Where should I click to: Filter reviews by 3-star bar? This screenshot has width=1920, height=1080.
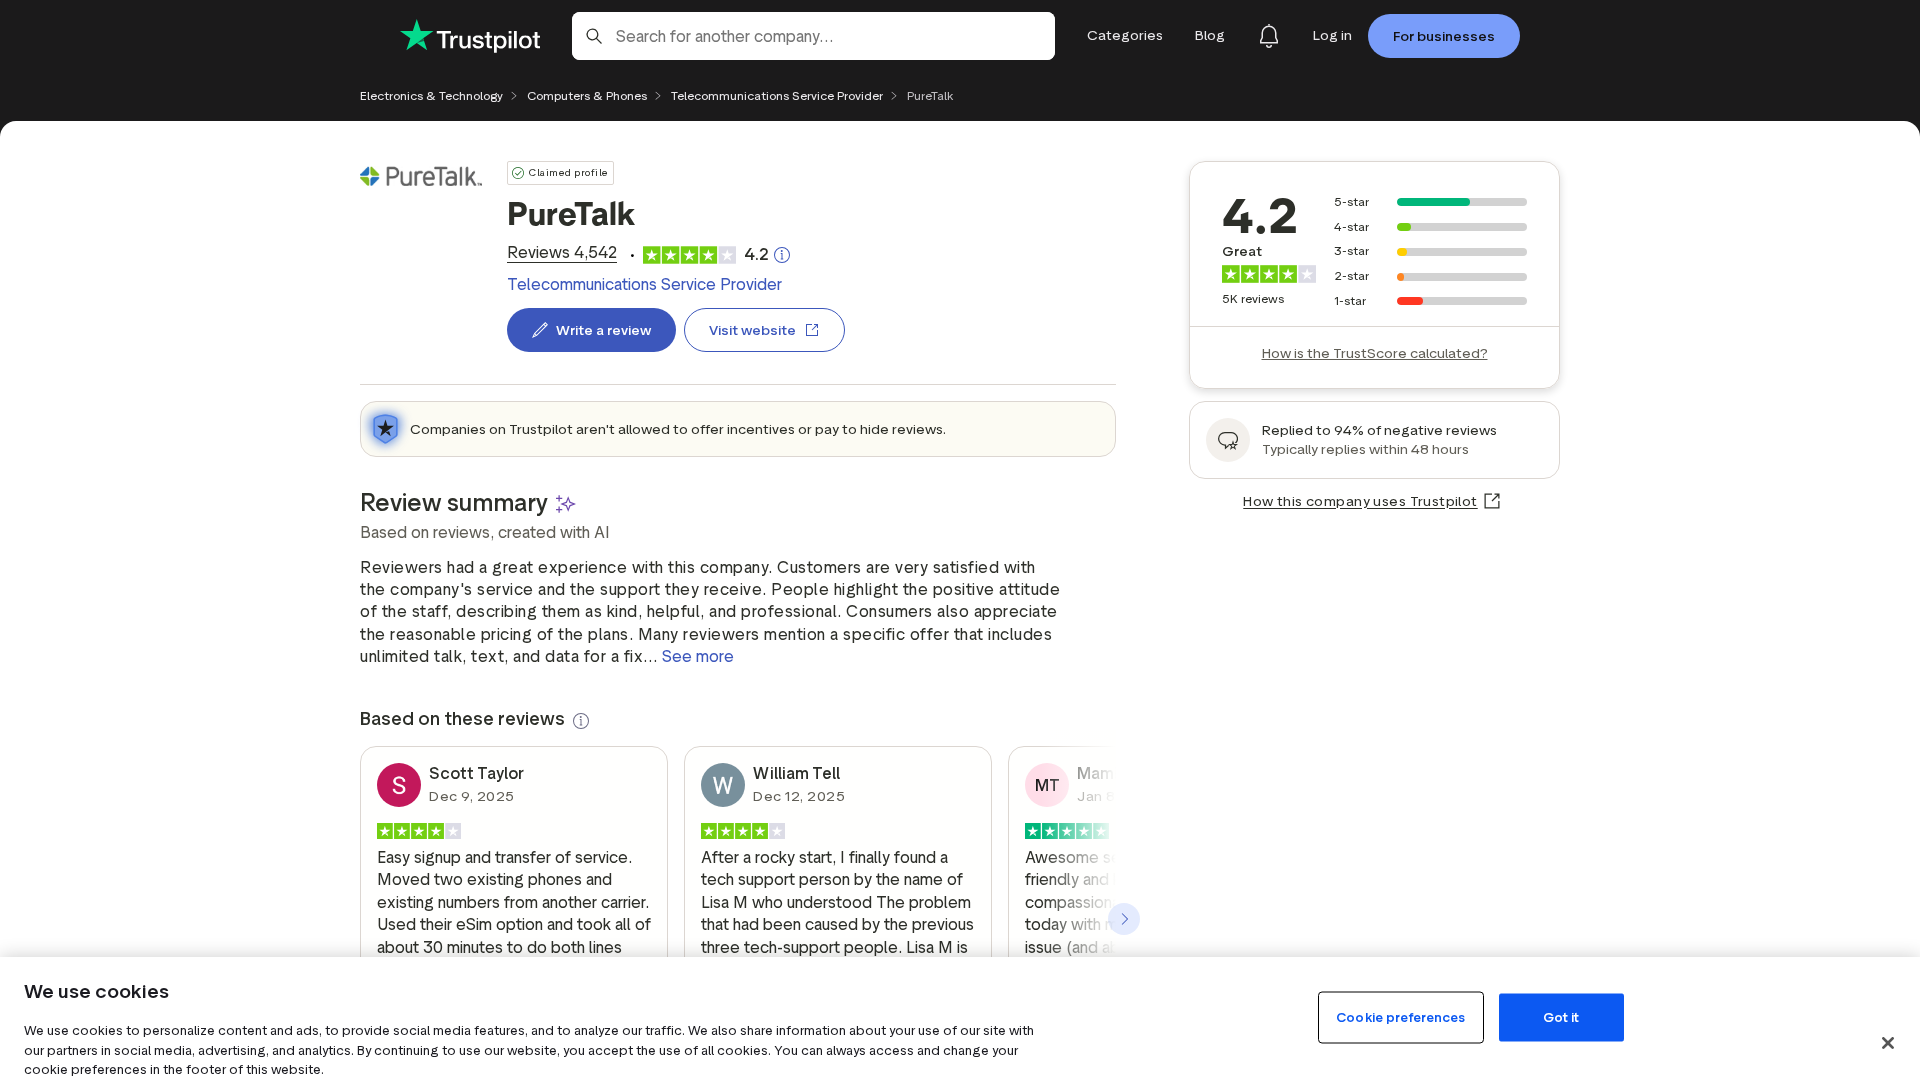pos(1461,252)
